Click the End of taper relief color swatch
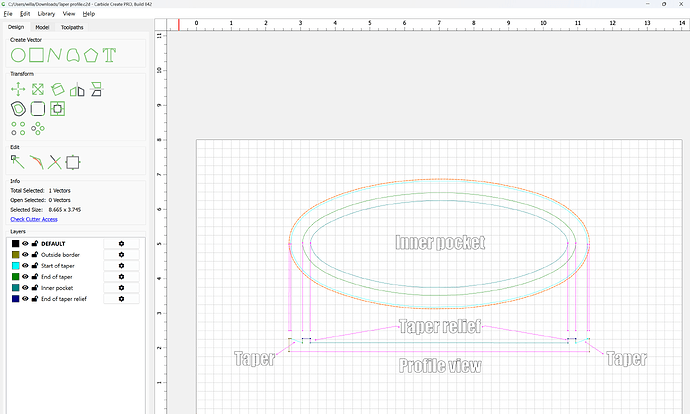Viewport: 690px width, 414px height. click(x=15, y=298)
